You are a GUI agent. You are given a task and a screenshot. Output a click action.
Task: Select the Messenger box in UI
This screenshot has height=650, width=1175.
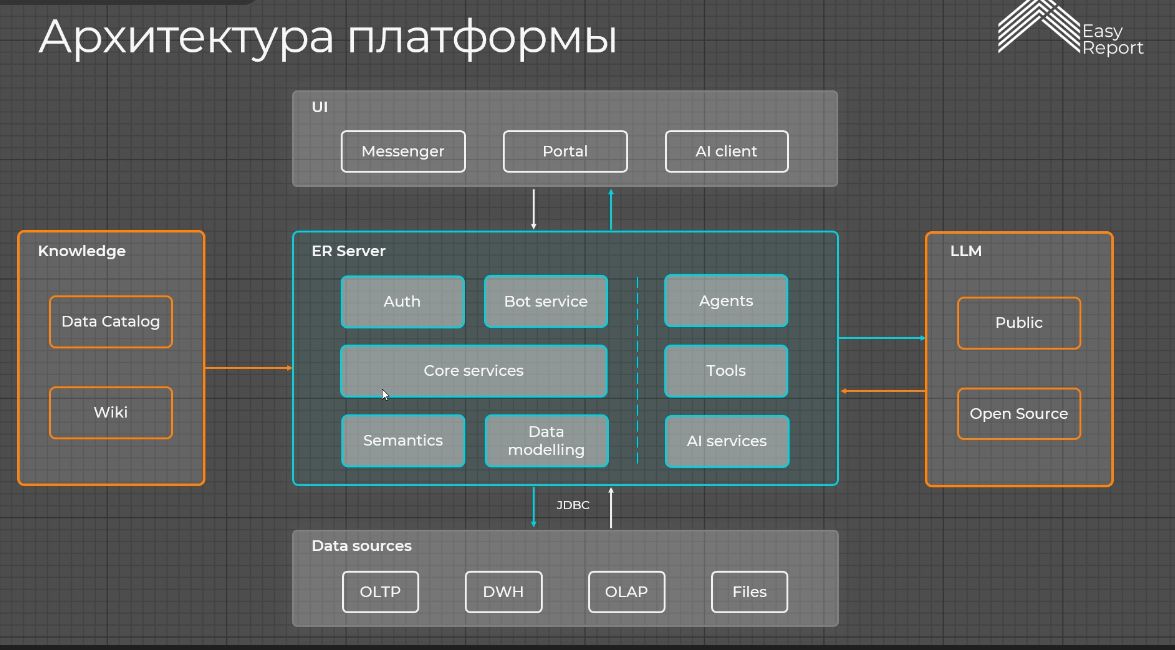[x=403, y=151]
